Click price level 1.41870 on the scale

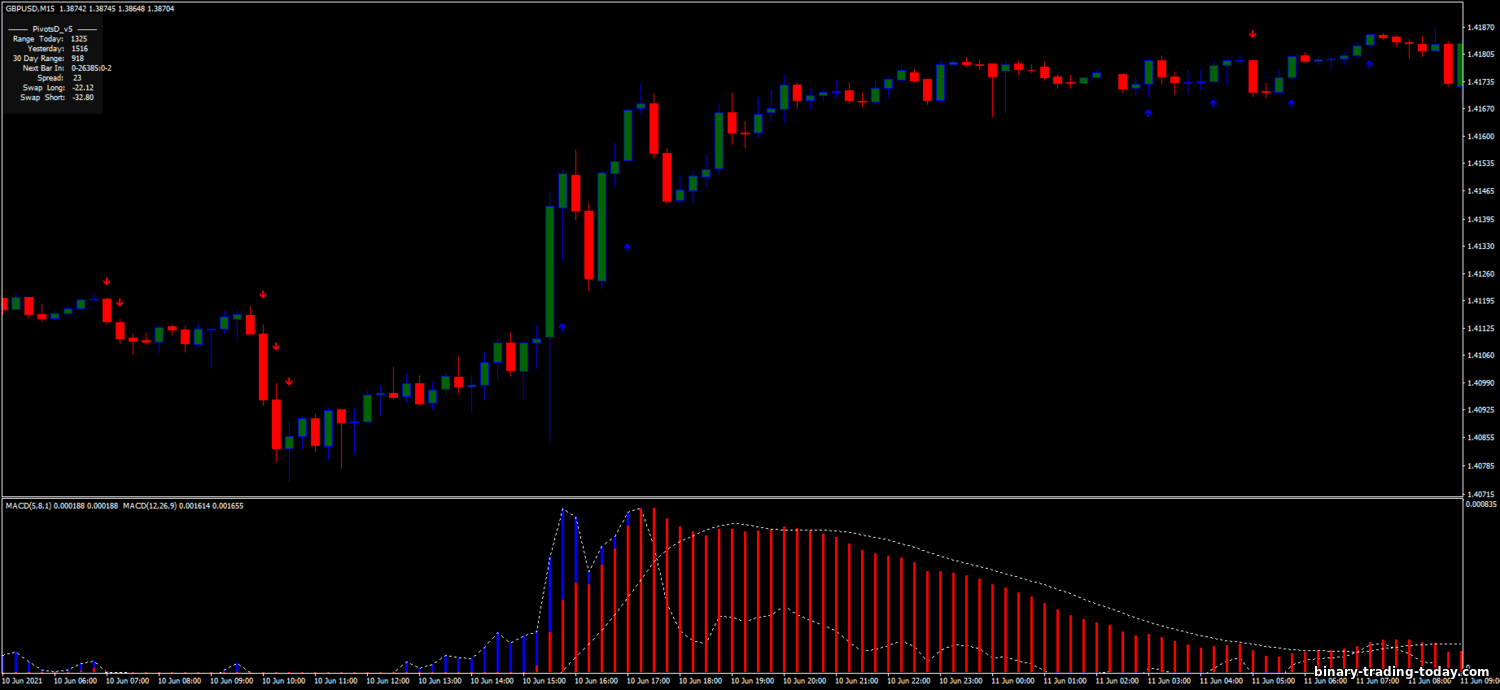click(1479, 27)
